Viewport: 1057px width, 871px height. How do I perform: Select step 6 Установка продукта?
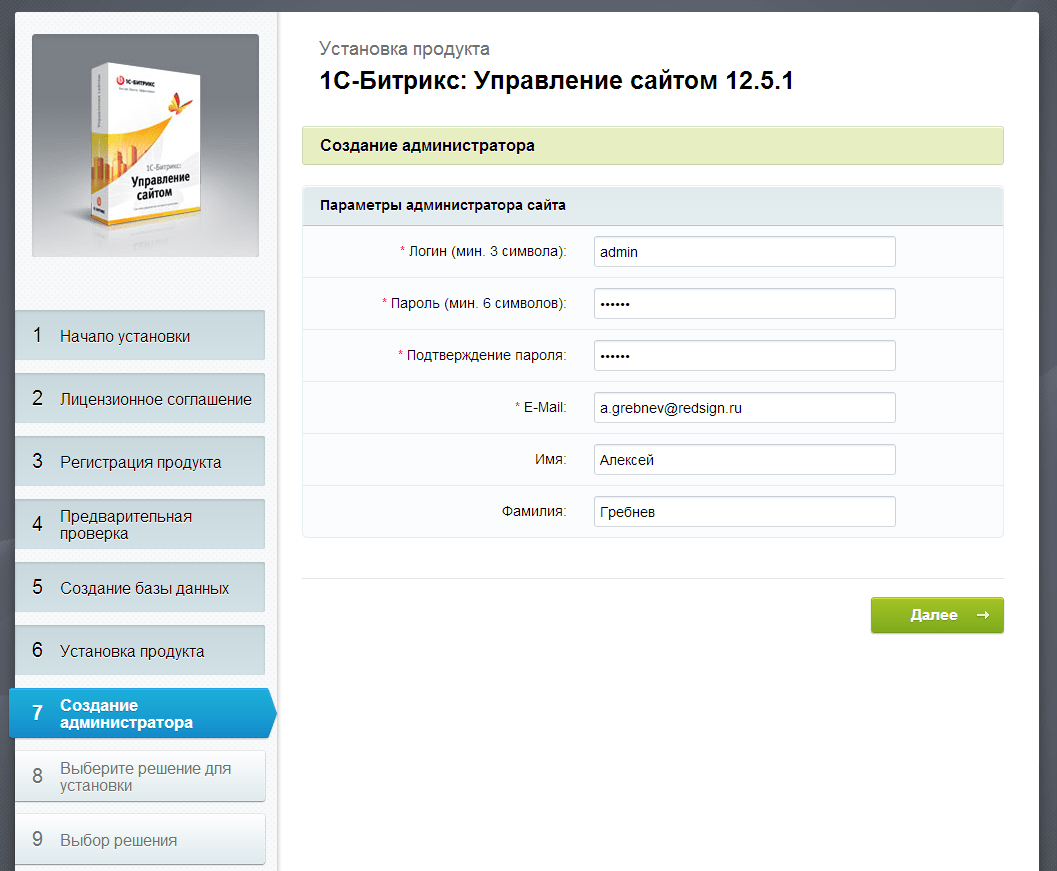(140, 651)
